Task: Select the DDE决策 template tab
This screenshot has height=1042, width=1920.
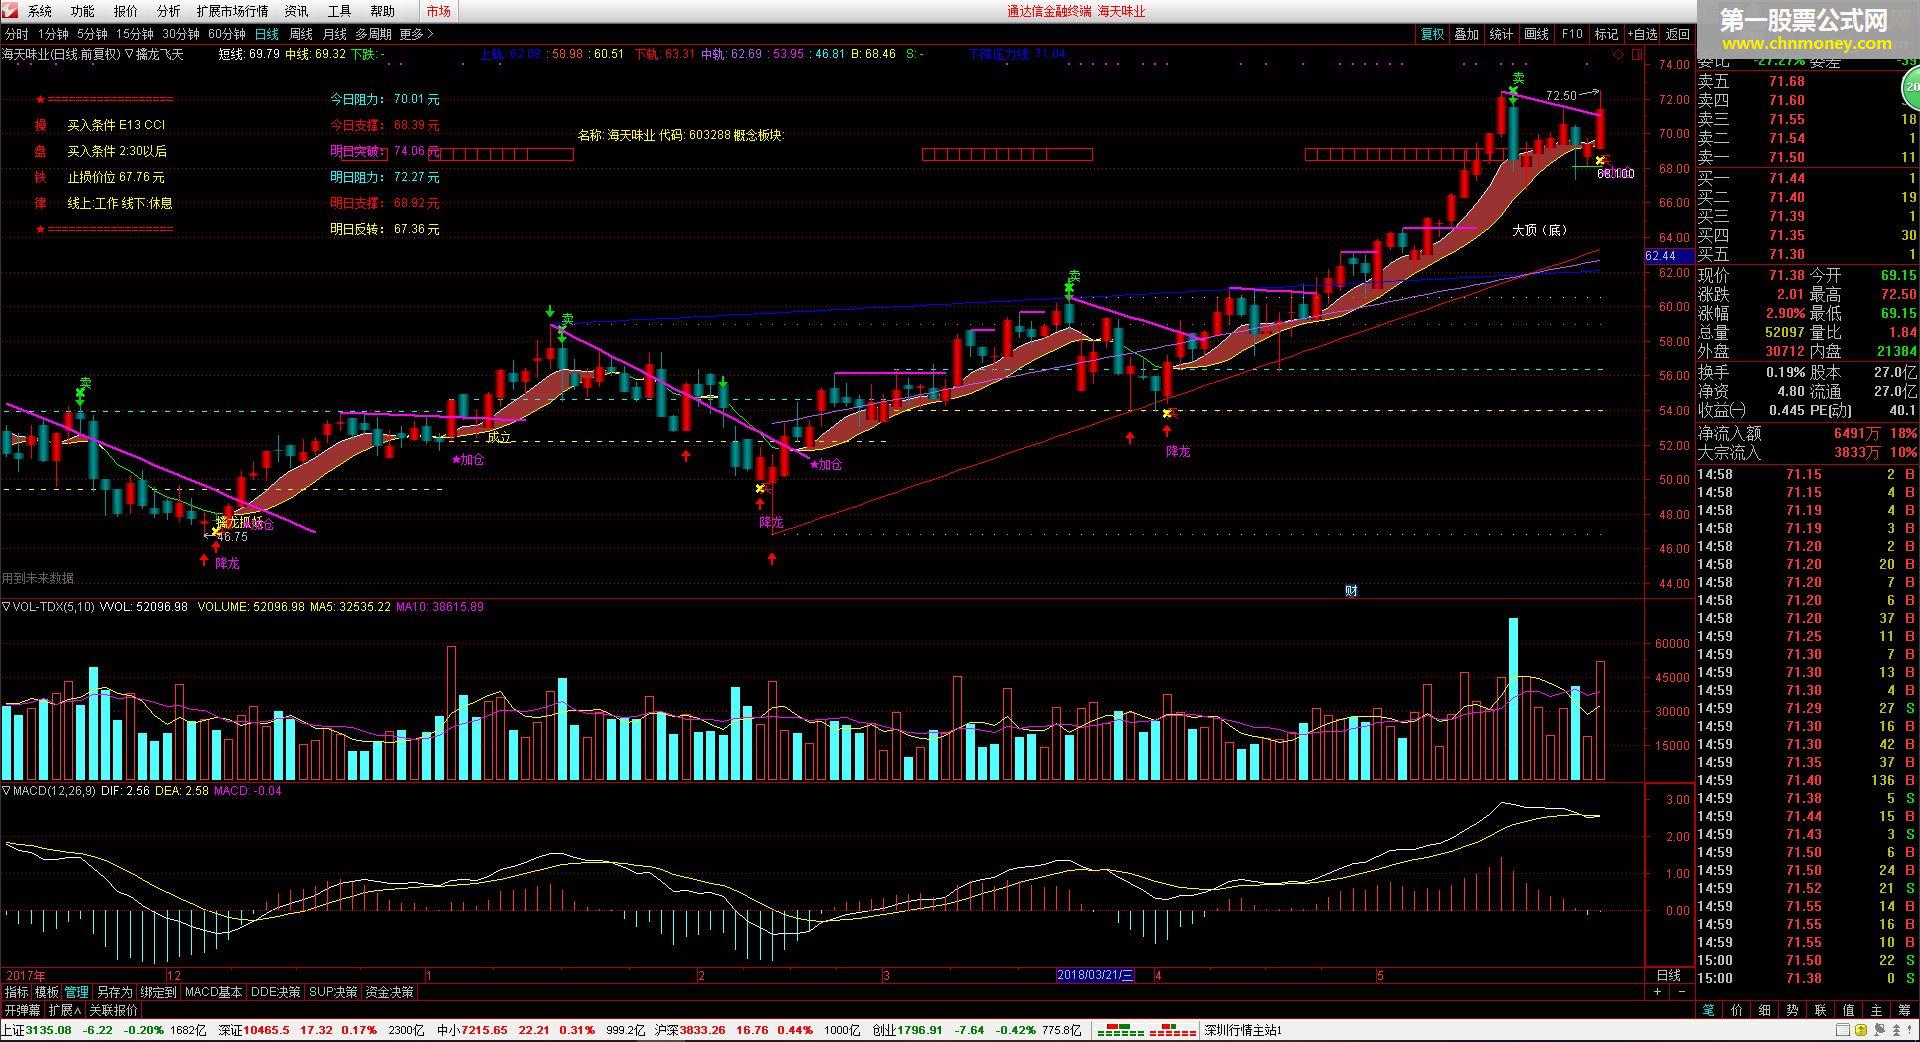Action: 275,992
